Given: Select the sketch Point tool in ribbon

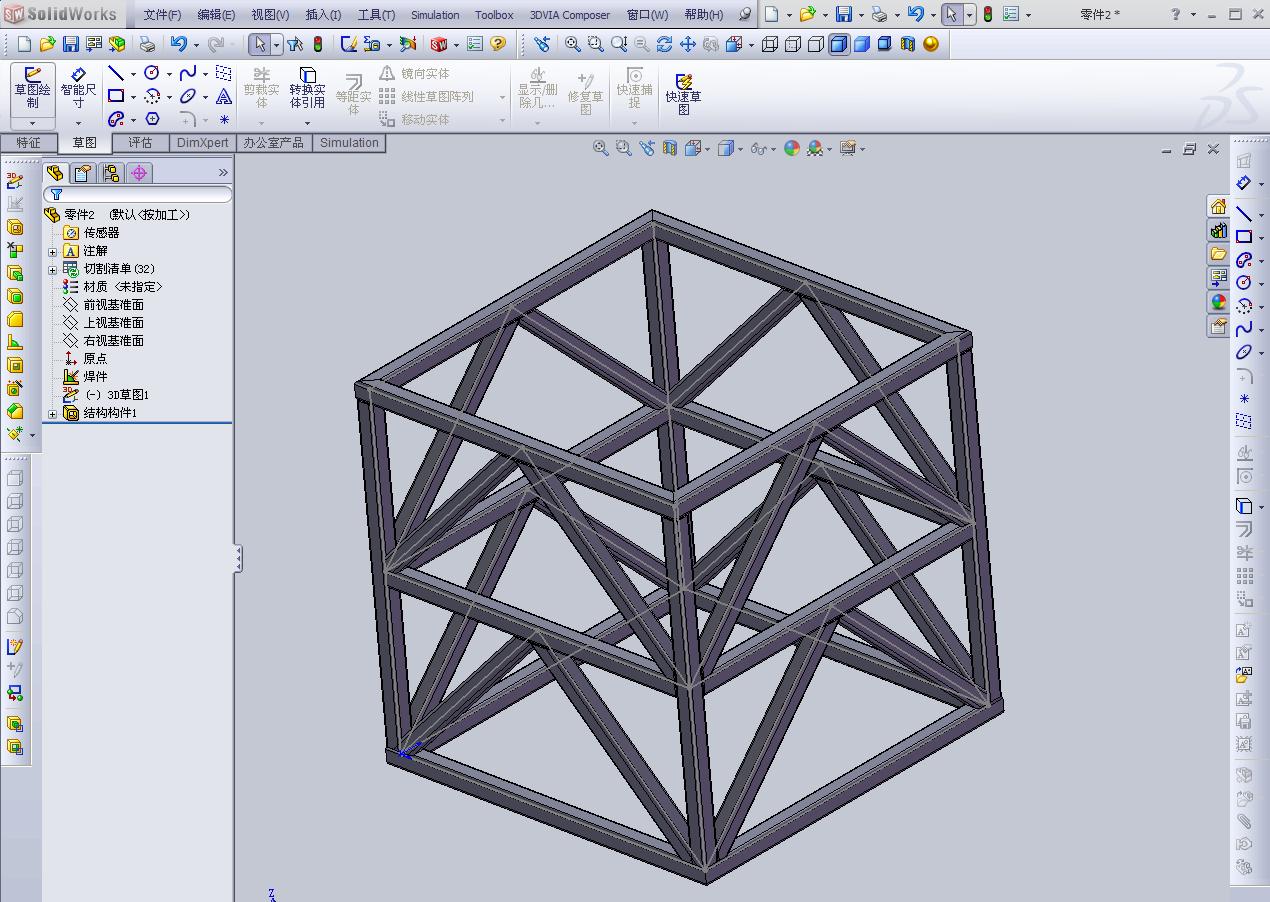Looking at the screenshot, I should click(x=224, y=119).
